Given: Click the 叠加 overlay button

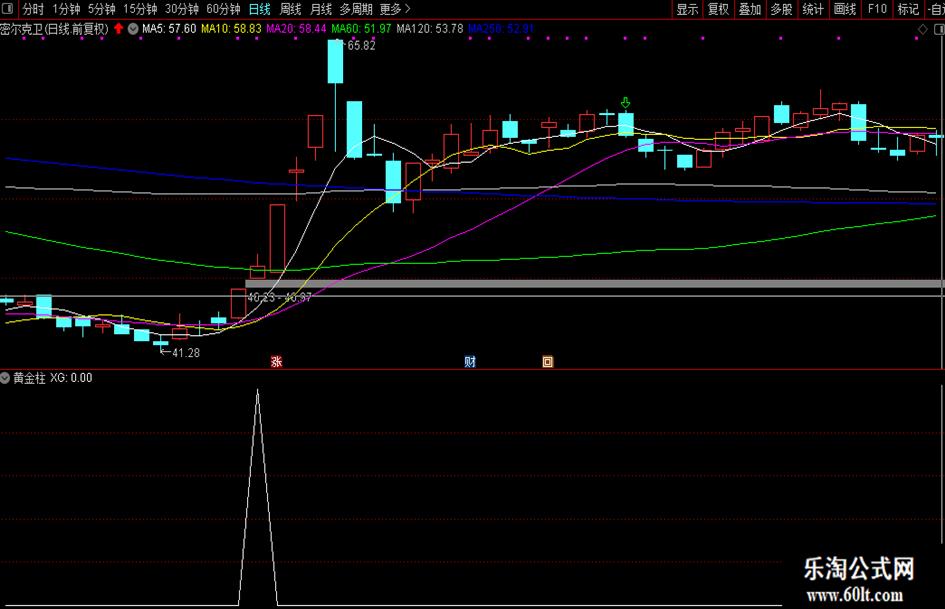Looking at the screenshot, I should pos(750,9).
